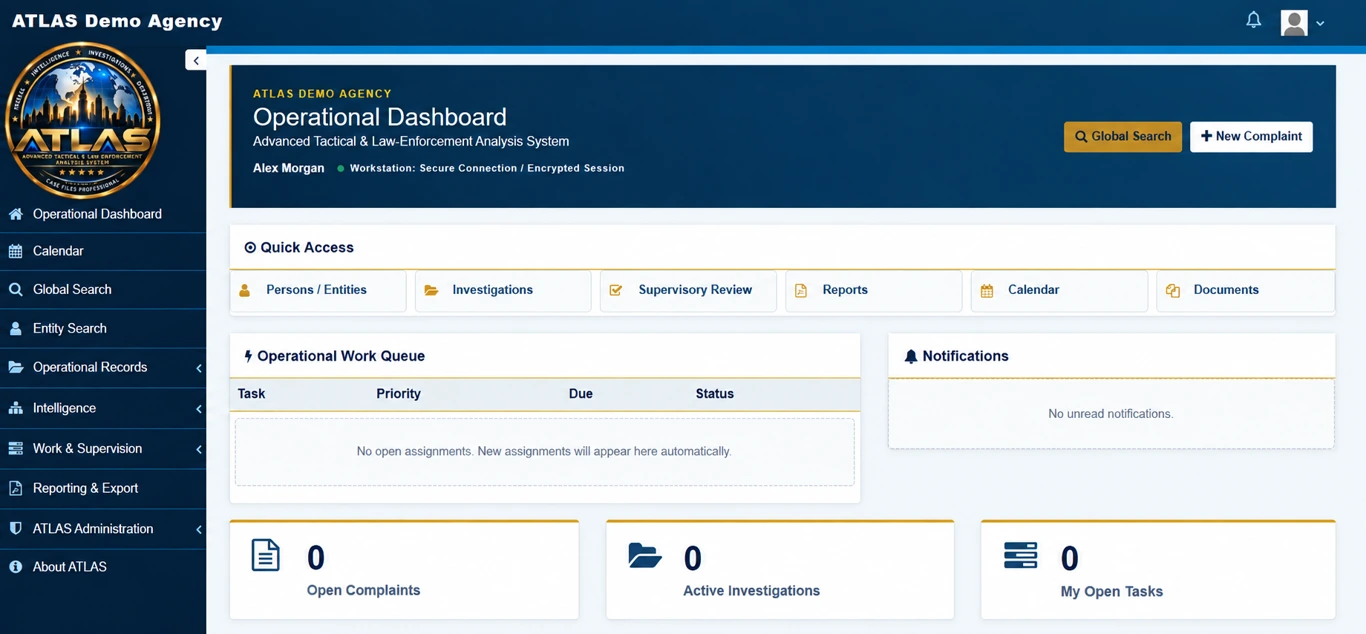Open the Documents quick access tile

[1245, 291]
